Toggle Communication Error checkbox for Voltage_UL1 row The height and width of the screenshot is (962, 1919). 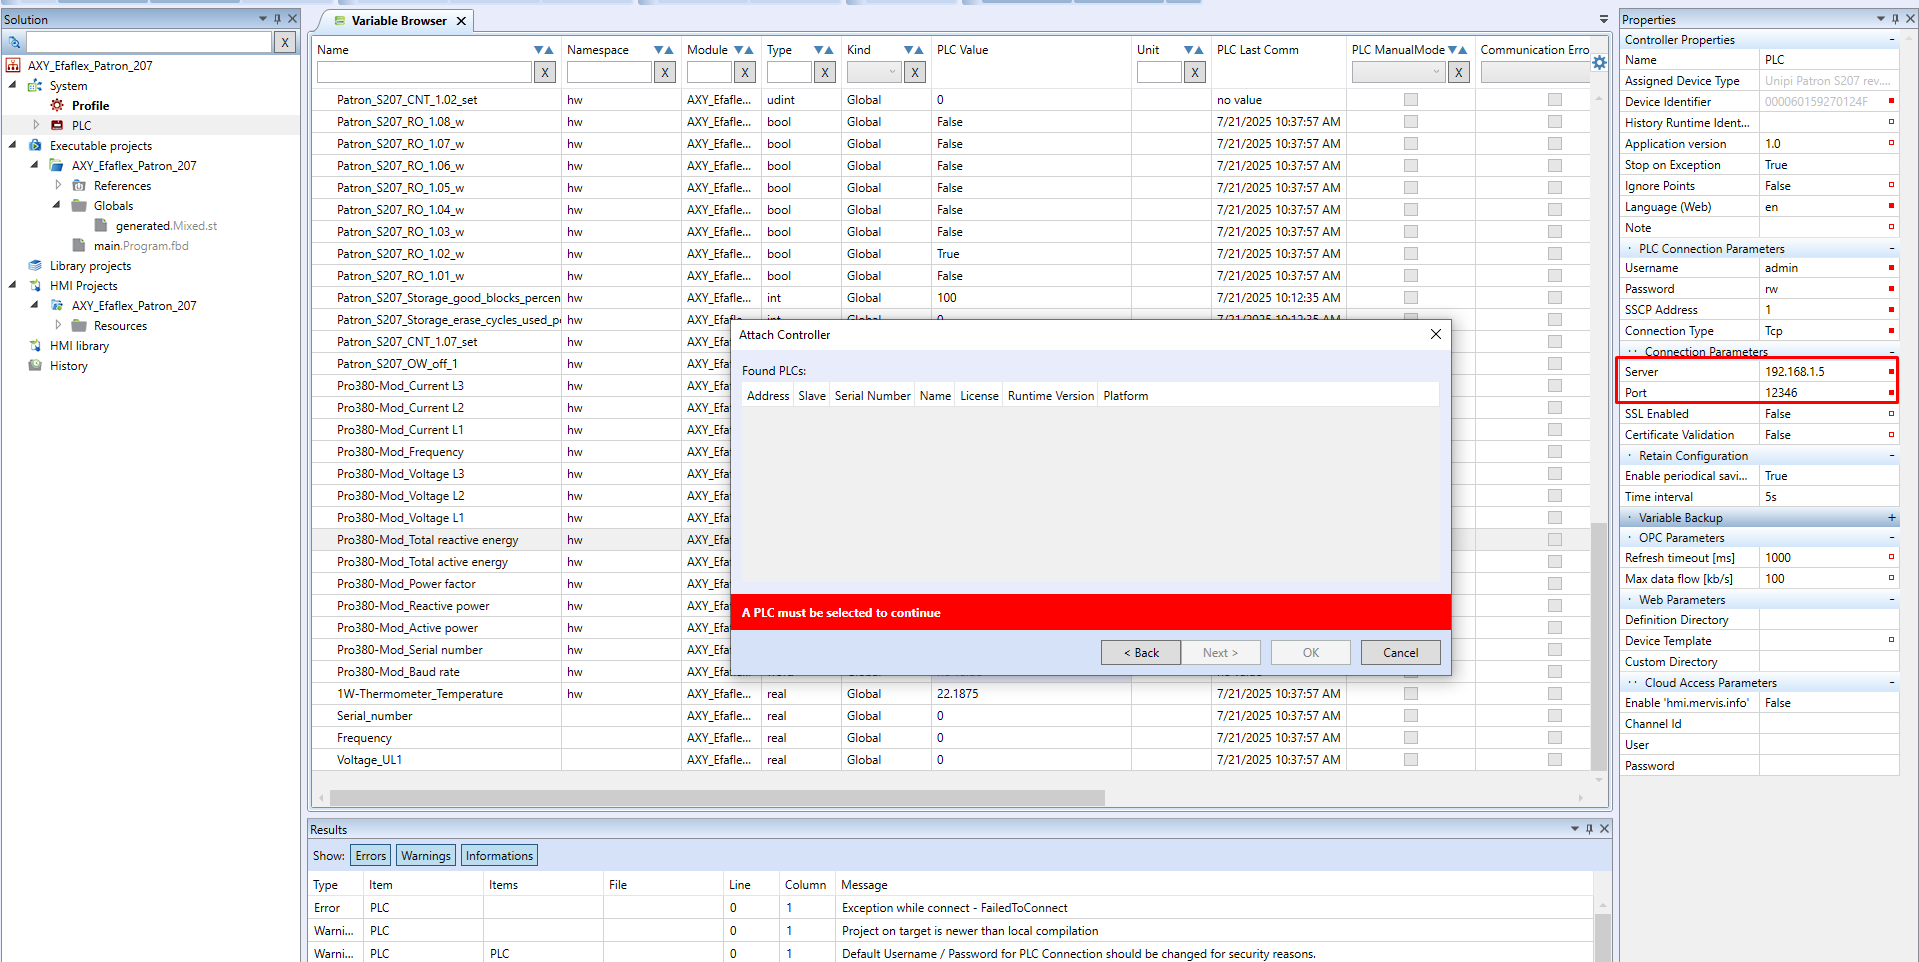click(1554, 760)
